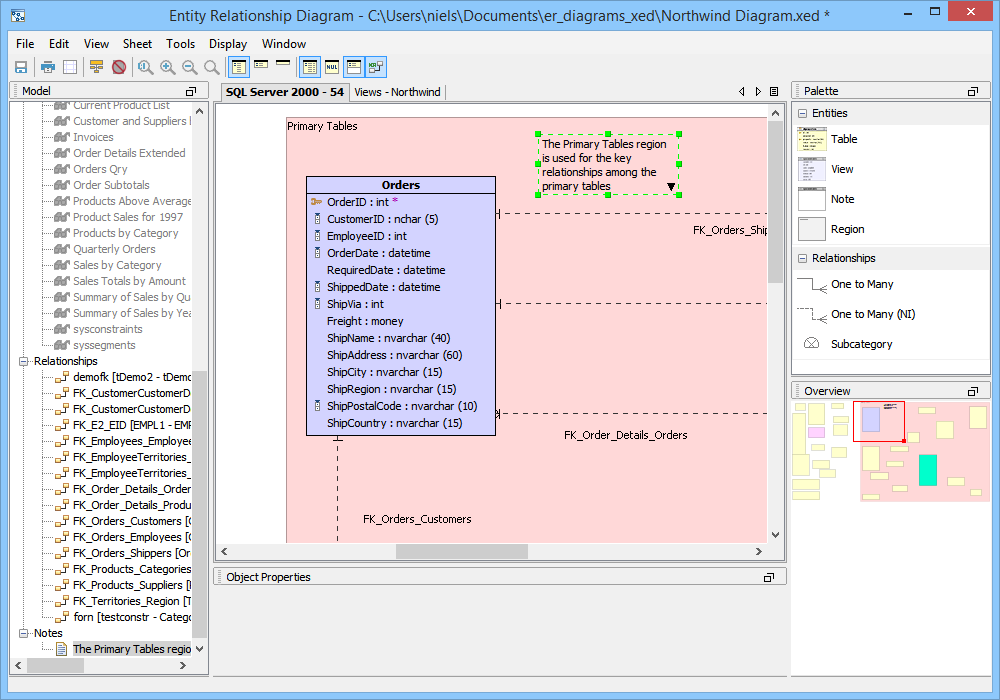Viewport: 1000px width, 700px height.
Task: Toggle the NUL nullability display button
Action: click(x=332, y=67)
